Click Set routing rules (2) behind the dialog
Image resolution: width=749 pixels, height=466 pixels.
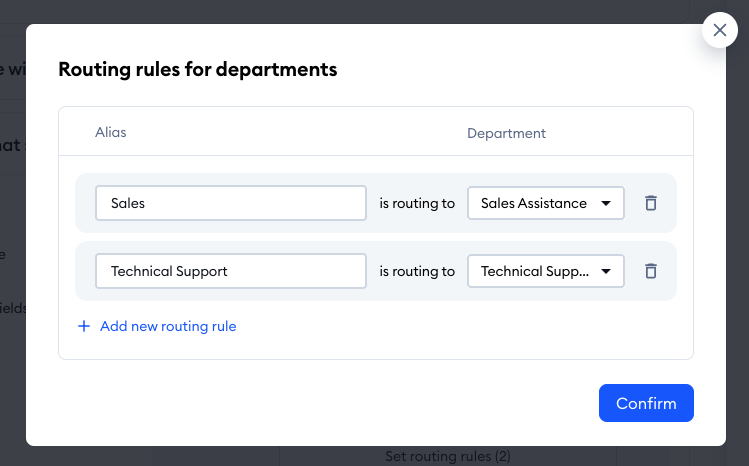[447, 456]
